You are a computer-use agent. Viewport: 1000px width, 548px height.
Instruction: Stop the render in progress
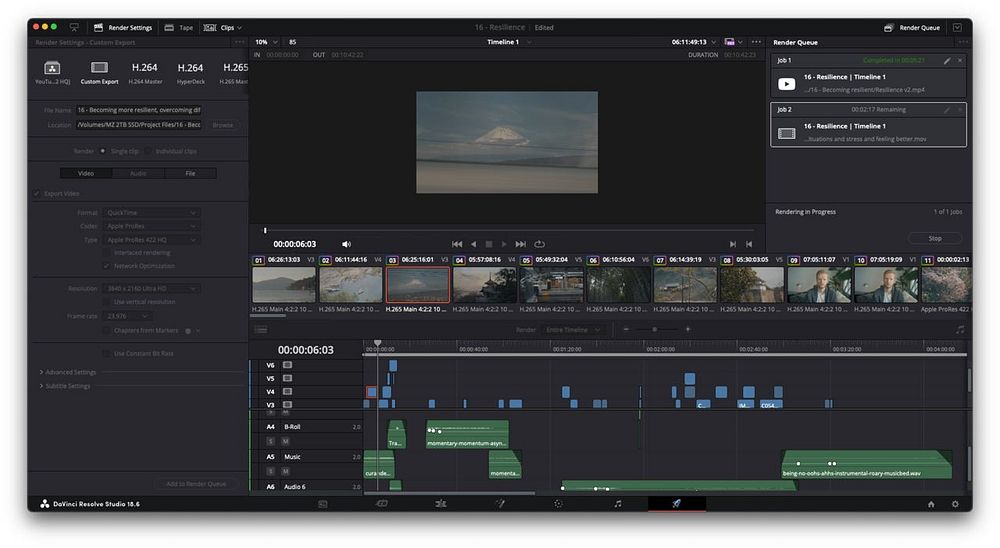point(935,239)
